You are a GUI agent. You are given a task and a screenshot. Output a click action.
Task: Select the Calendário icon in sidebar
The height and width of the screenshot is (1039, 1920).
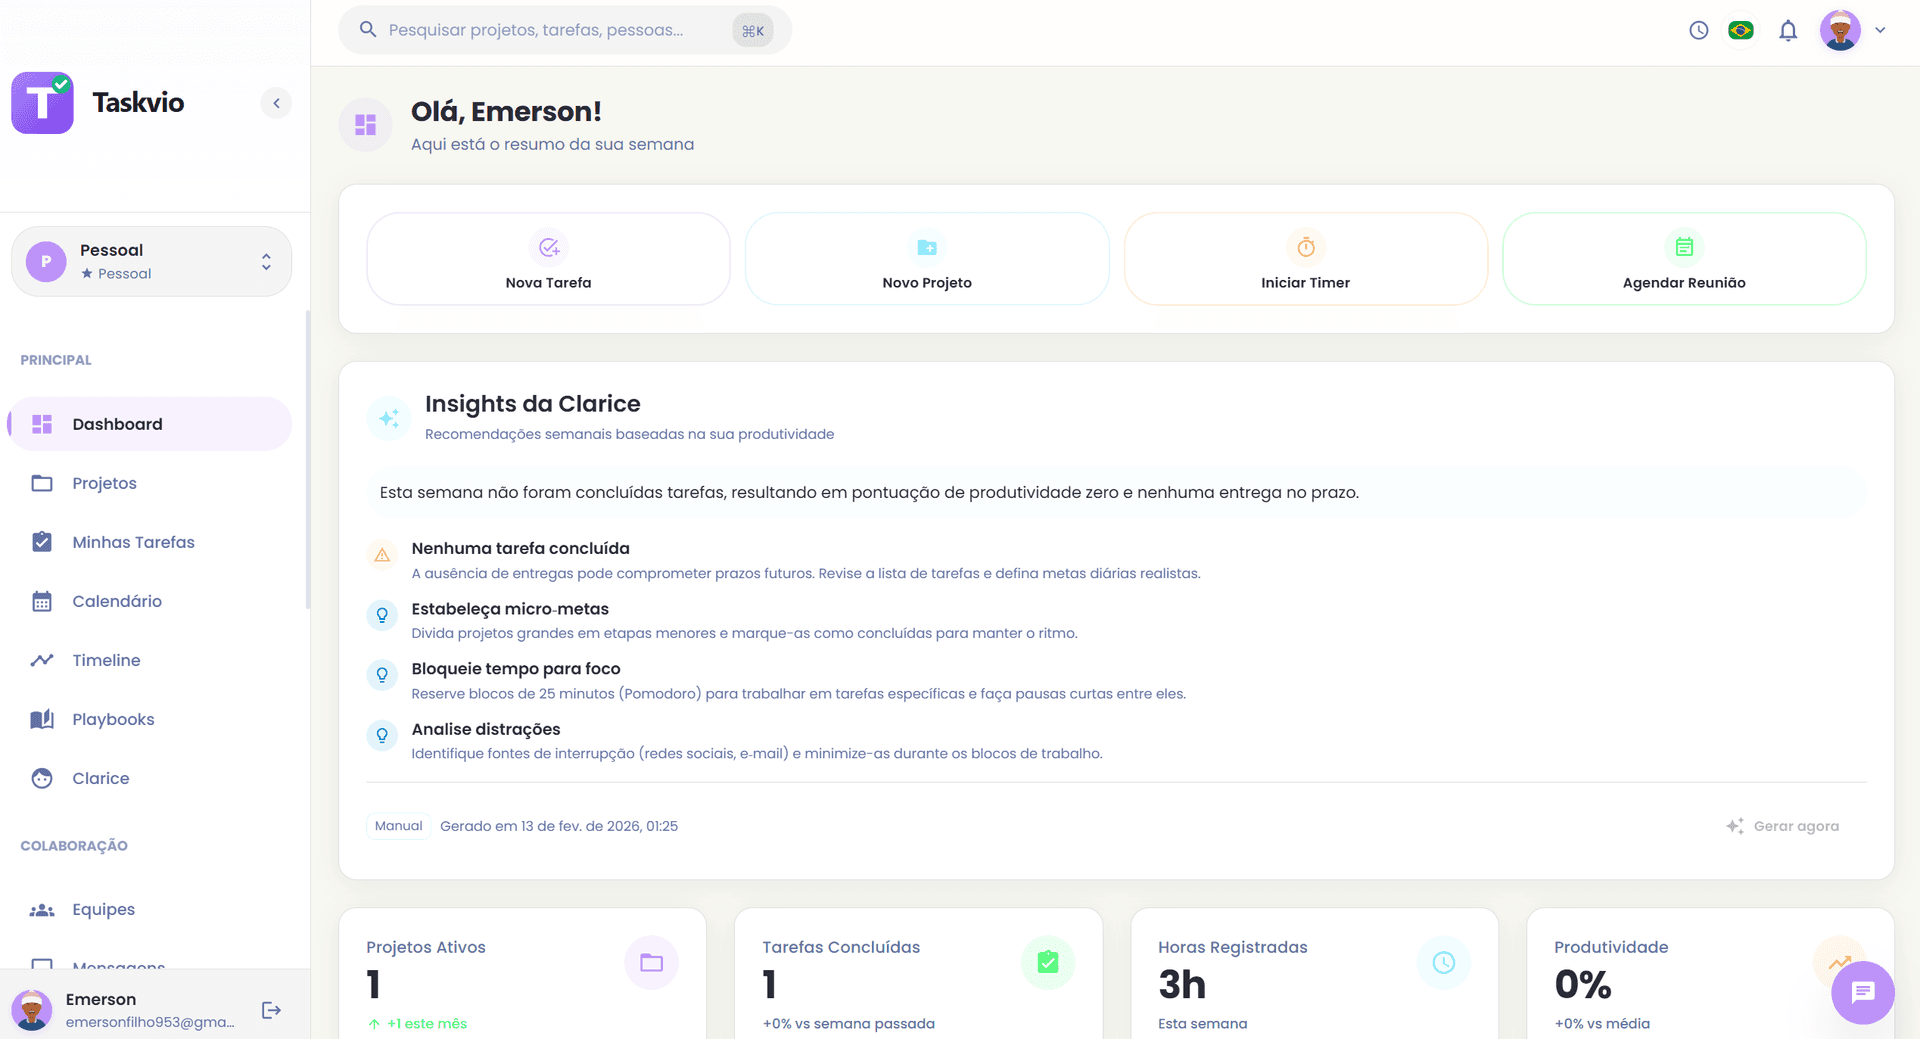point(42,601)
